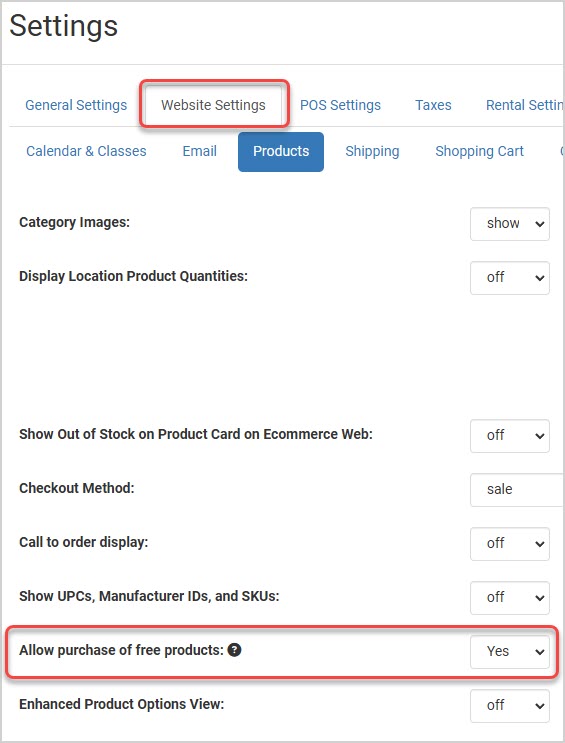This screenshot has height=743, width=565.
Task: Open Show UPCs, Manufacturer IDs, SKUs dropdown
Action: 510,598
